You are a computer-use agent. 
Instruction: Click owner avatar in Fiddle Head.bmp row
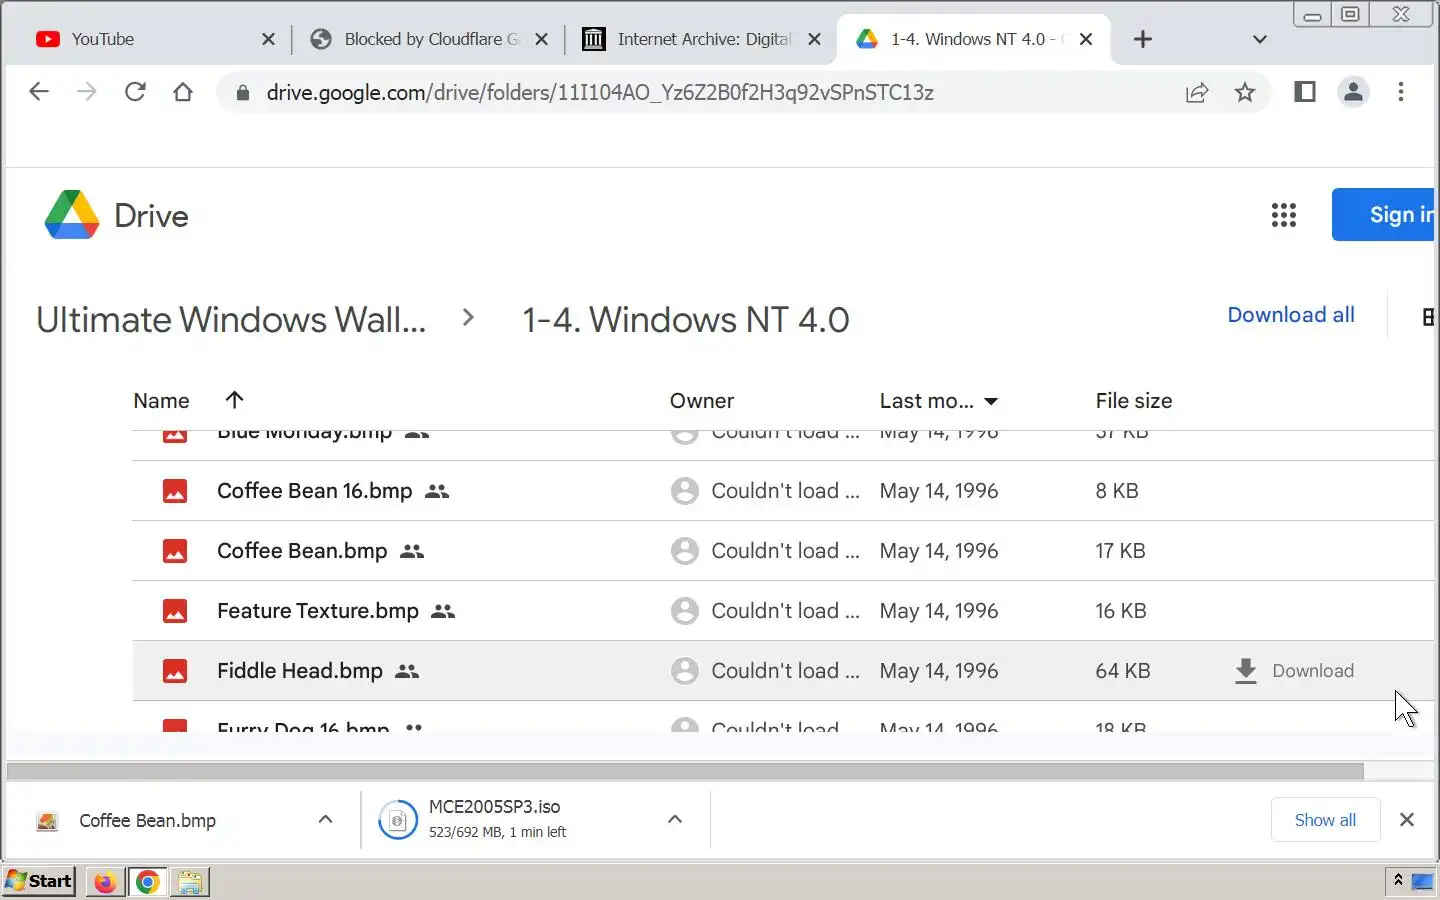tap(685, 671)
